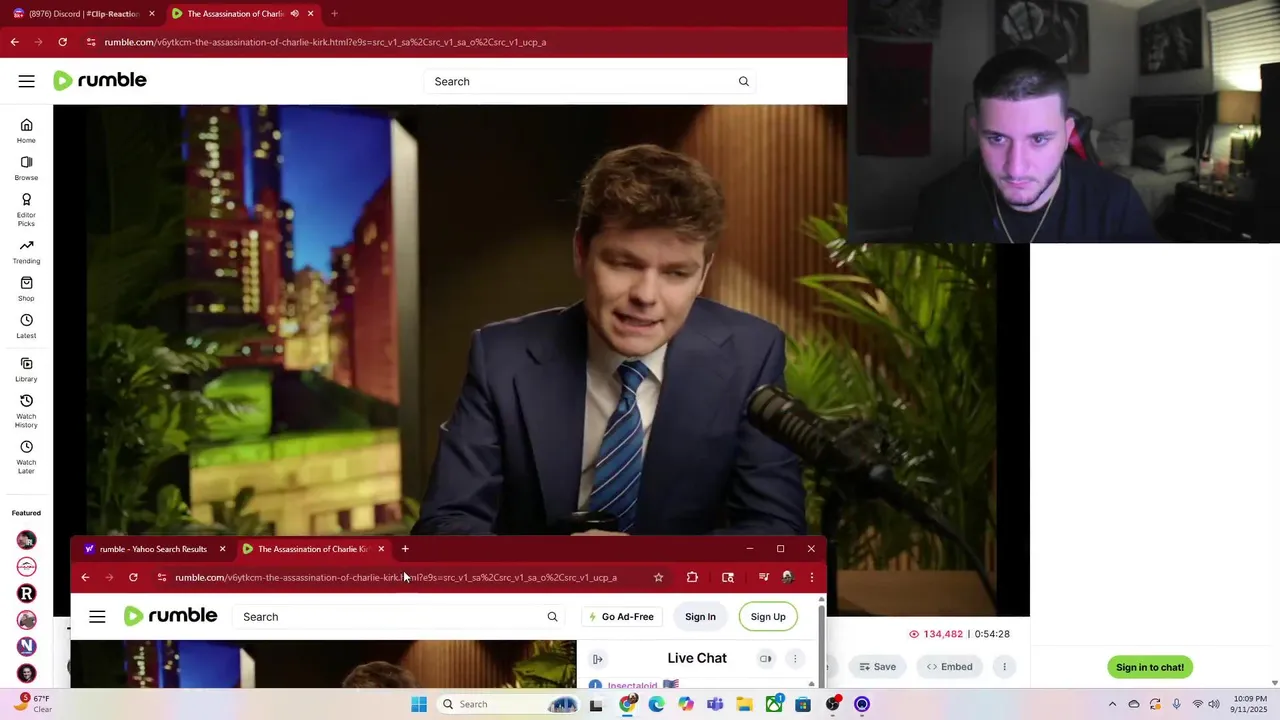The image size is (1280, 720).
Task: Open the profile avatar in the front browser toolbar
Action: click(x=788, y=577)
